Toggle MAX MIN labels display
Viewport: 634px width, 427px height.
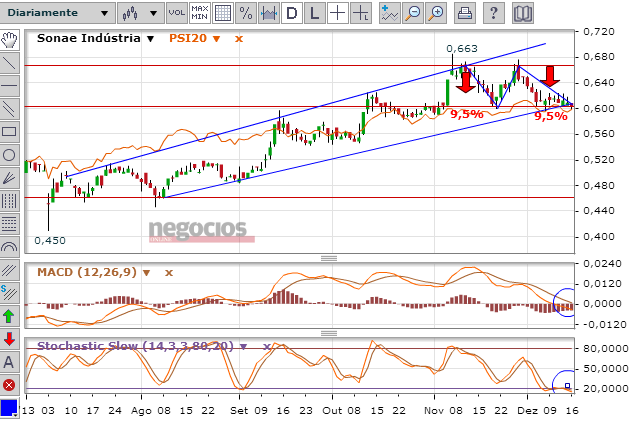coord(200,13)
